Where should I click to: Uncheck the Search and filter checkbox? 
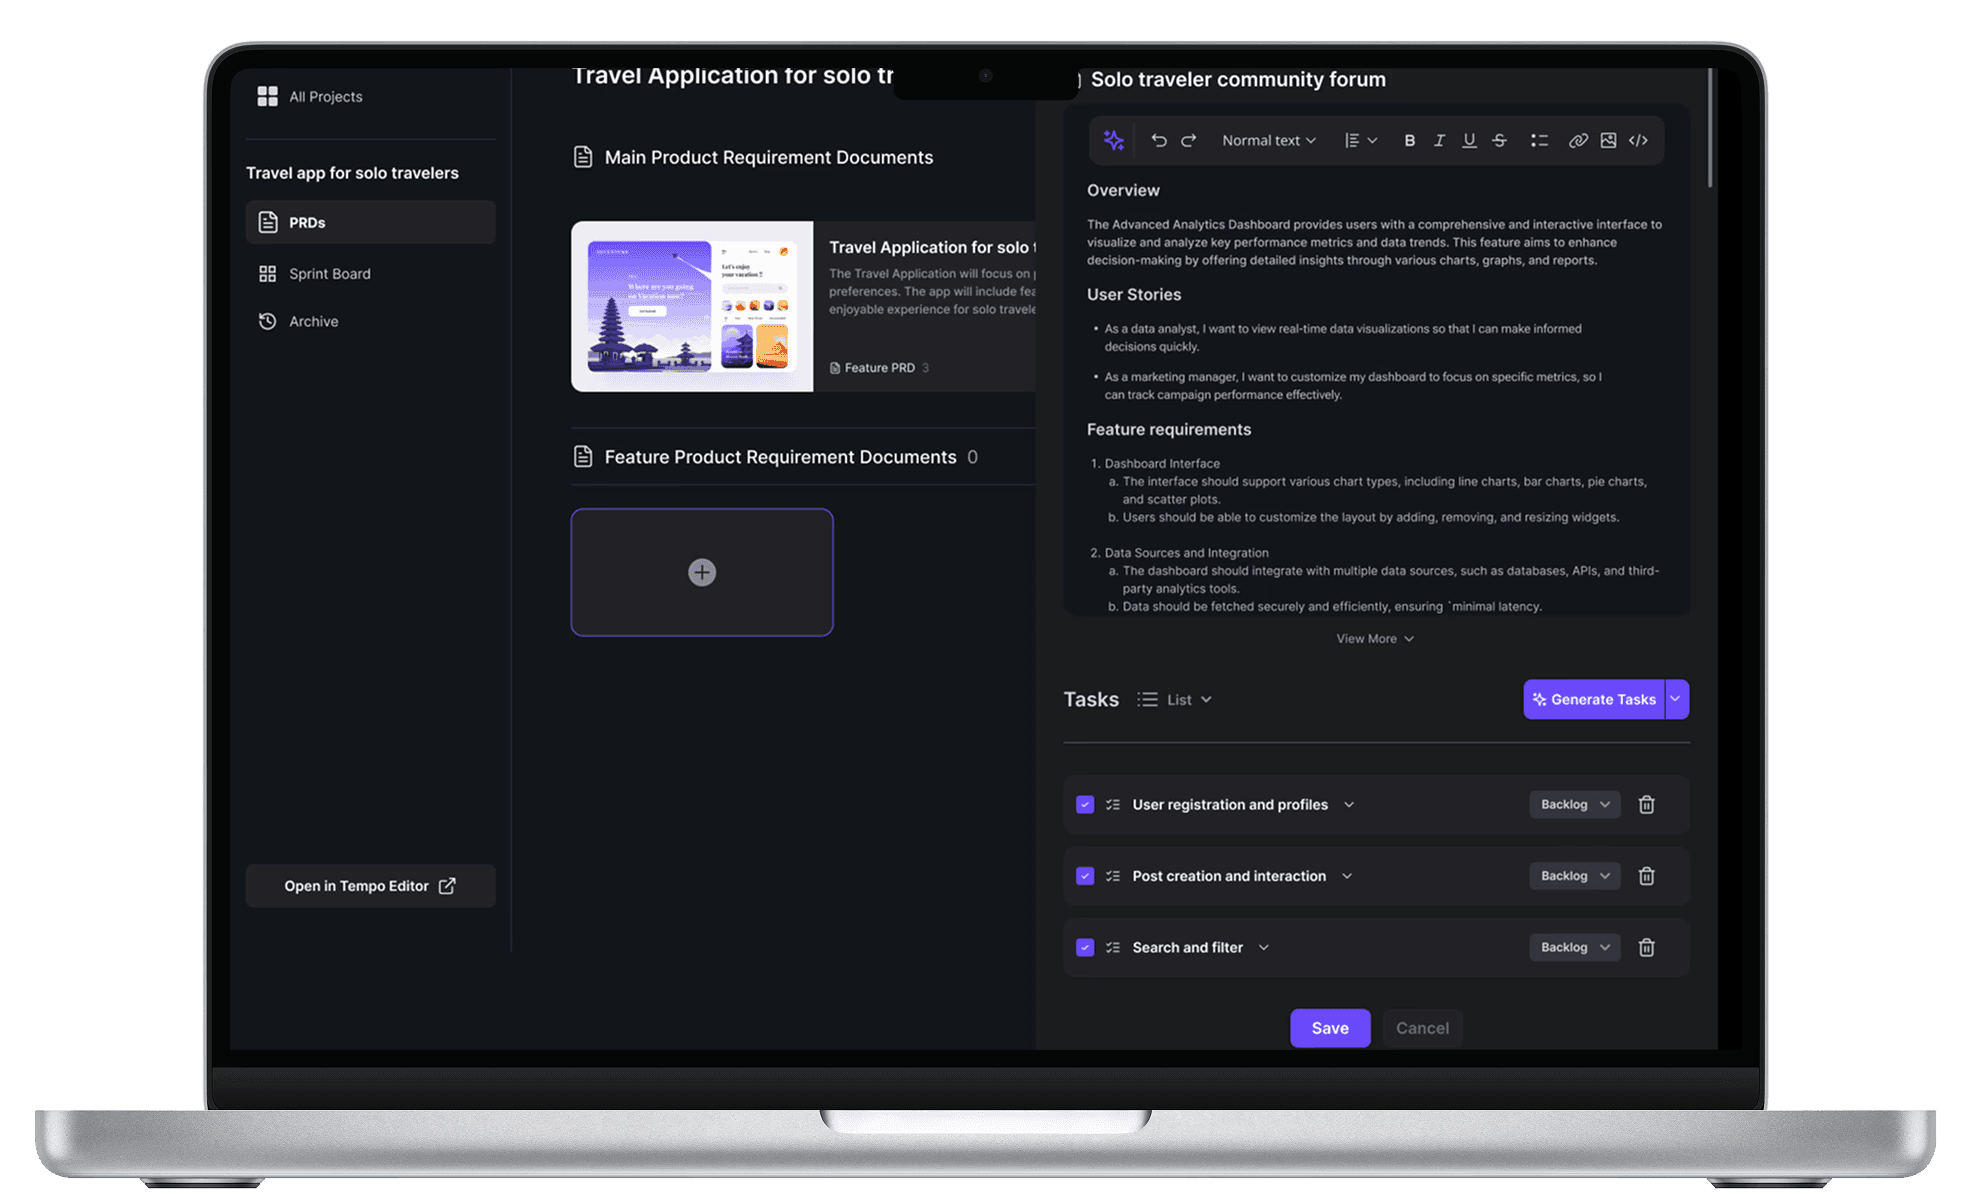point(1085,947)
